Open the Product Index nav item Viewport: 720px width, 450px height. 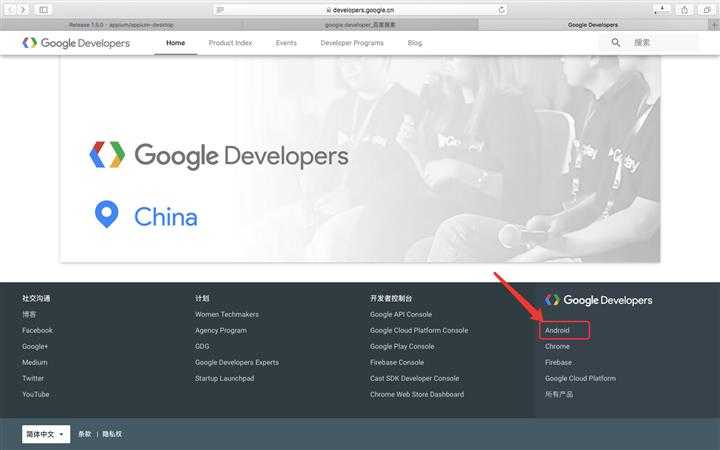tap(230, 43)
